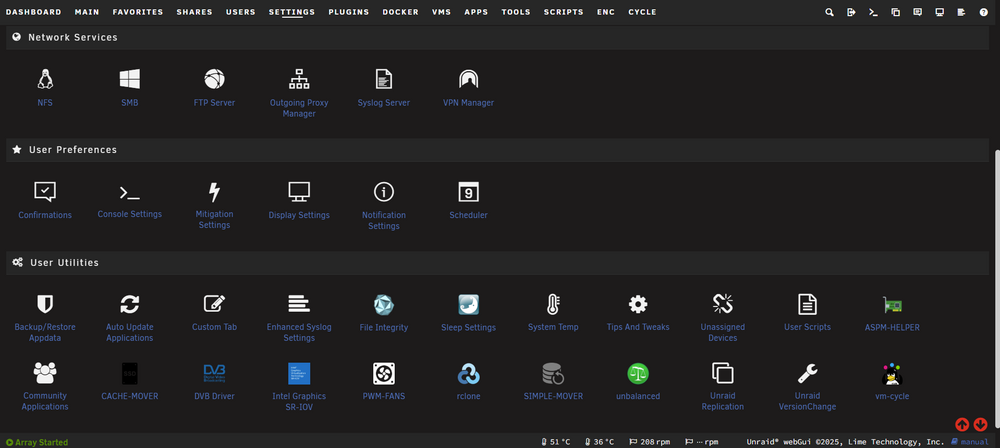The height and width of the screenshot is (448, 1000).
Task: Go to the Dashboard tab
Action: (33, 12)
